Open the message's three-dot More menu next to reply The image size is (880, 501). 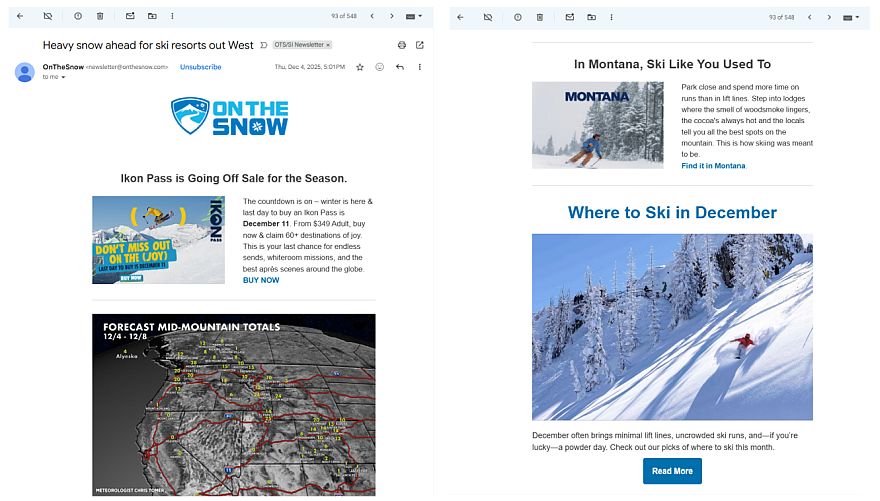tap(420, 67)
